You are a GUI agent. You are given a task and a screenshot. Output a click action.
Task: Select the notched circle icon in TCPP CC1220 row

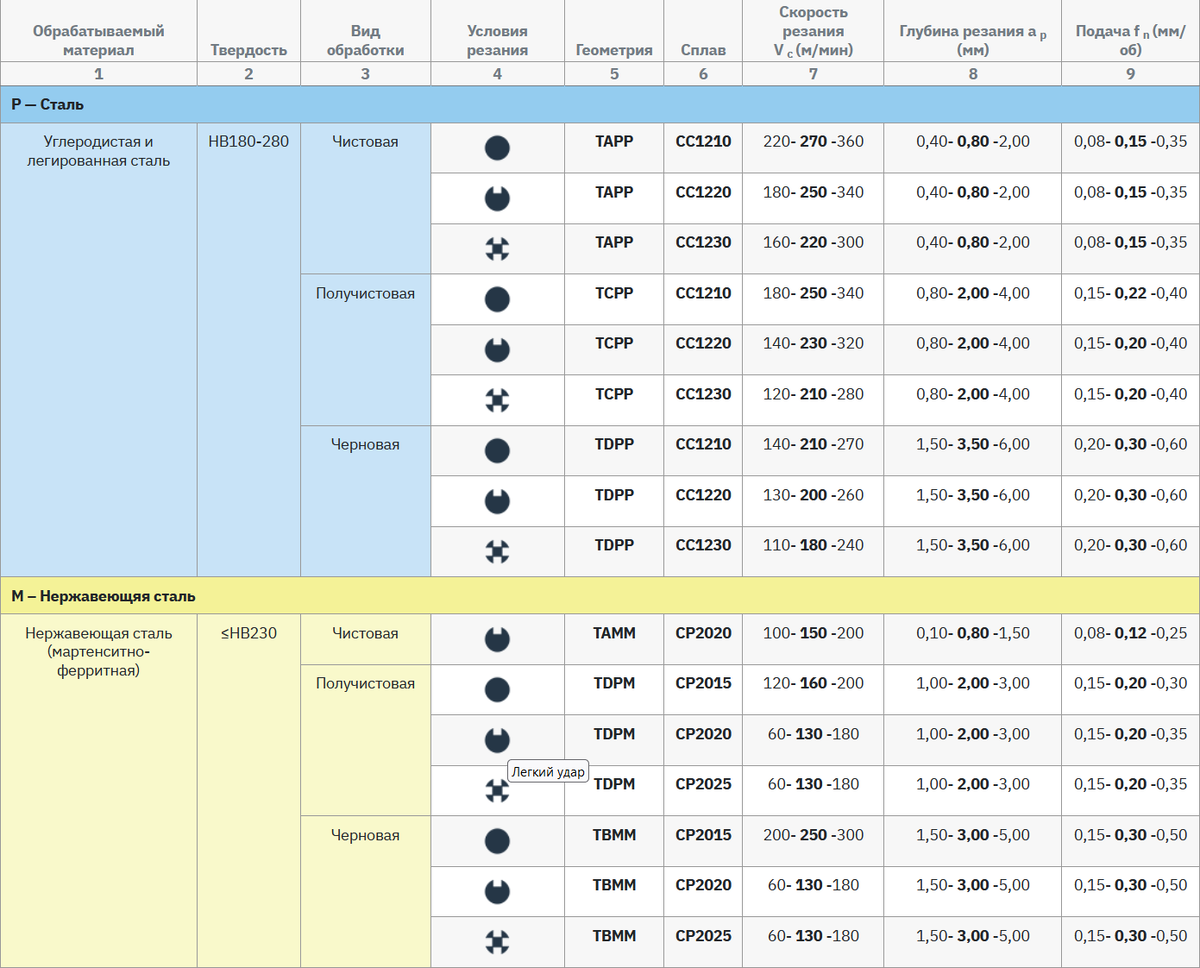[x=497, y=350]
